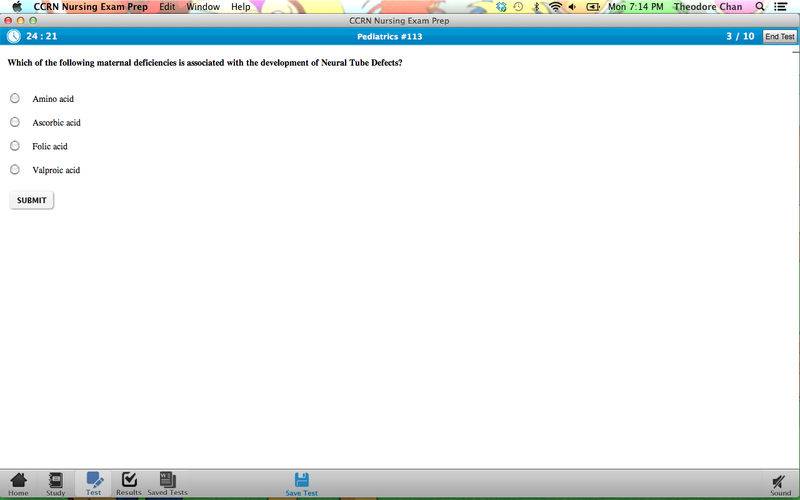Select the Ascorbic acid answer
The image size is (800, 500).
pyautogui.click(x=15, y=122)
